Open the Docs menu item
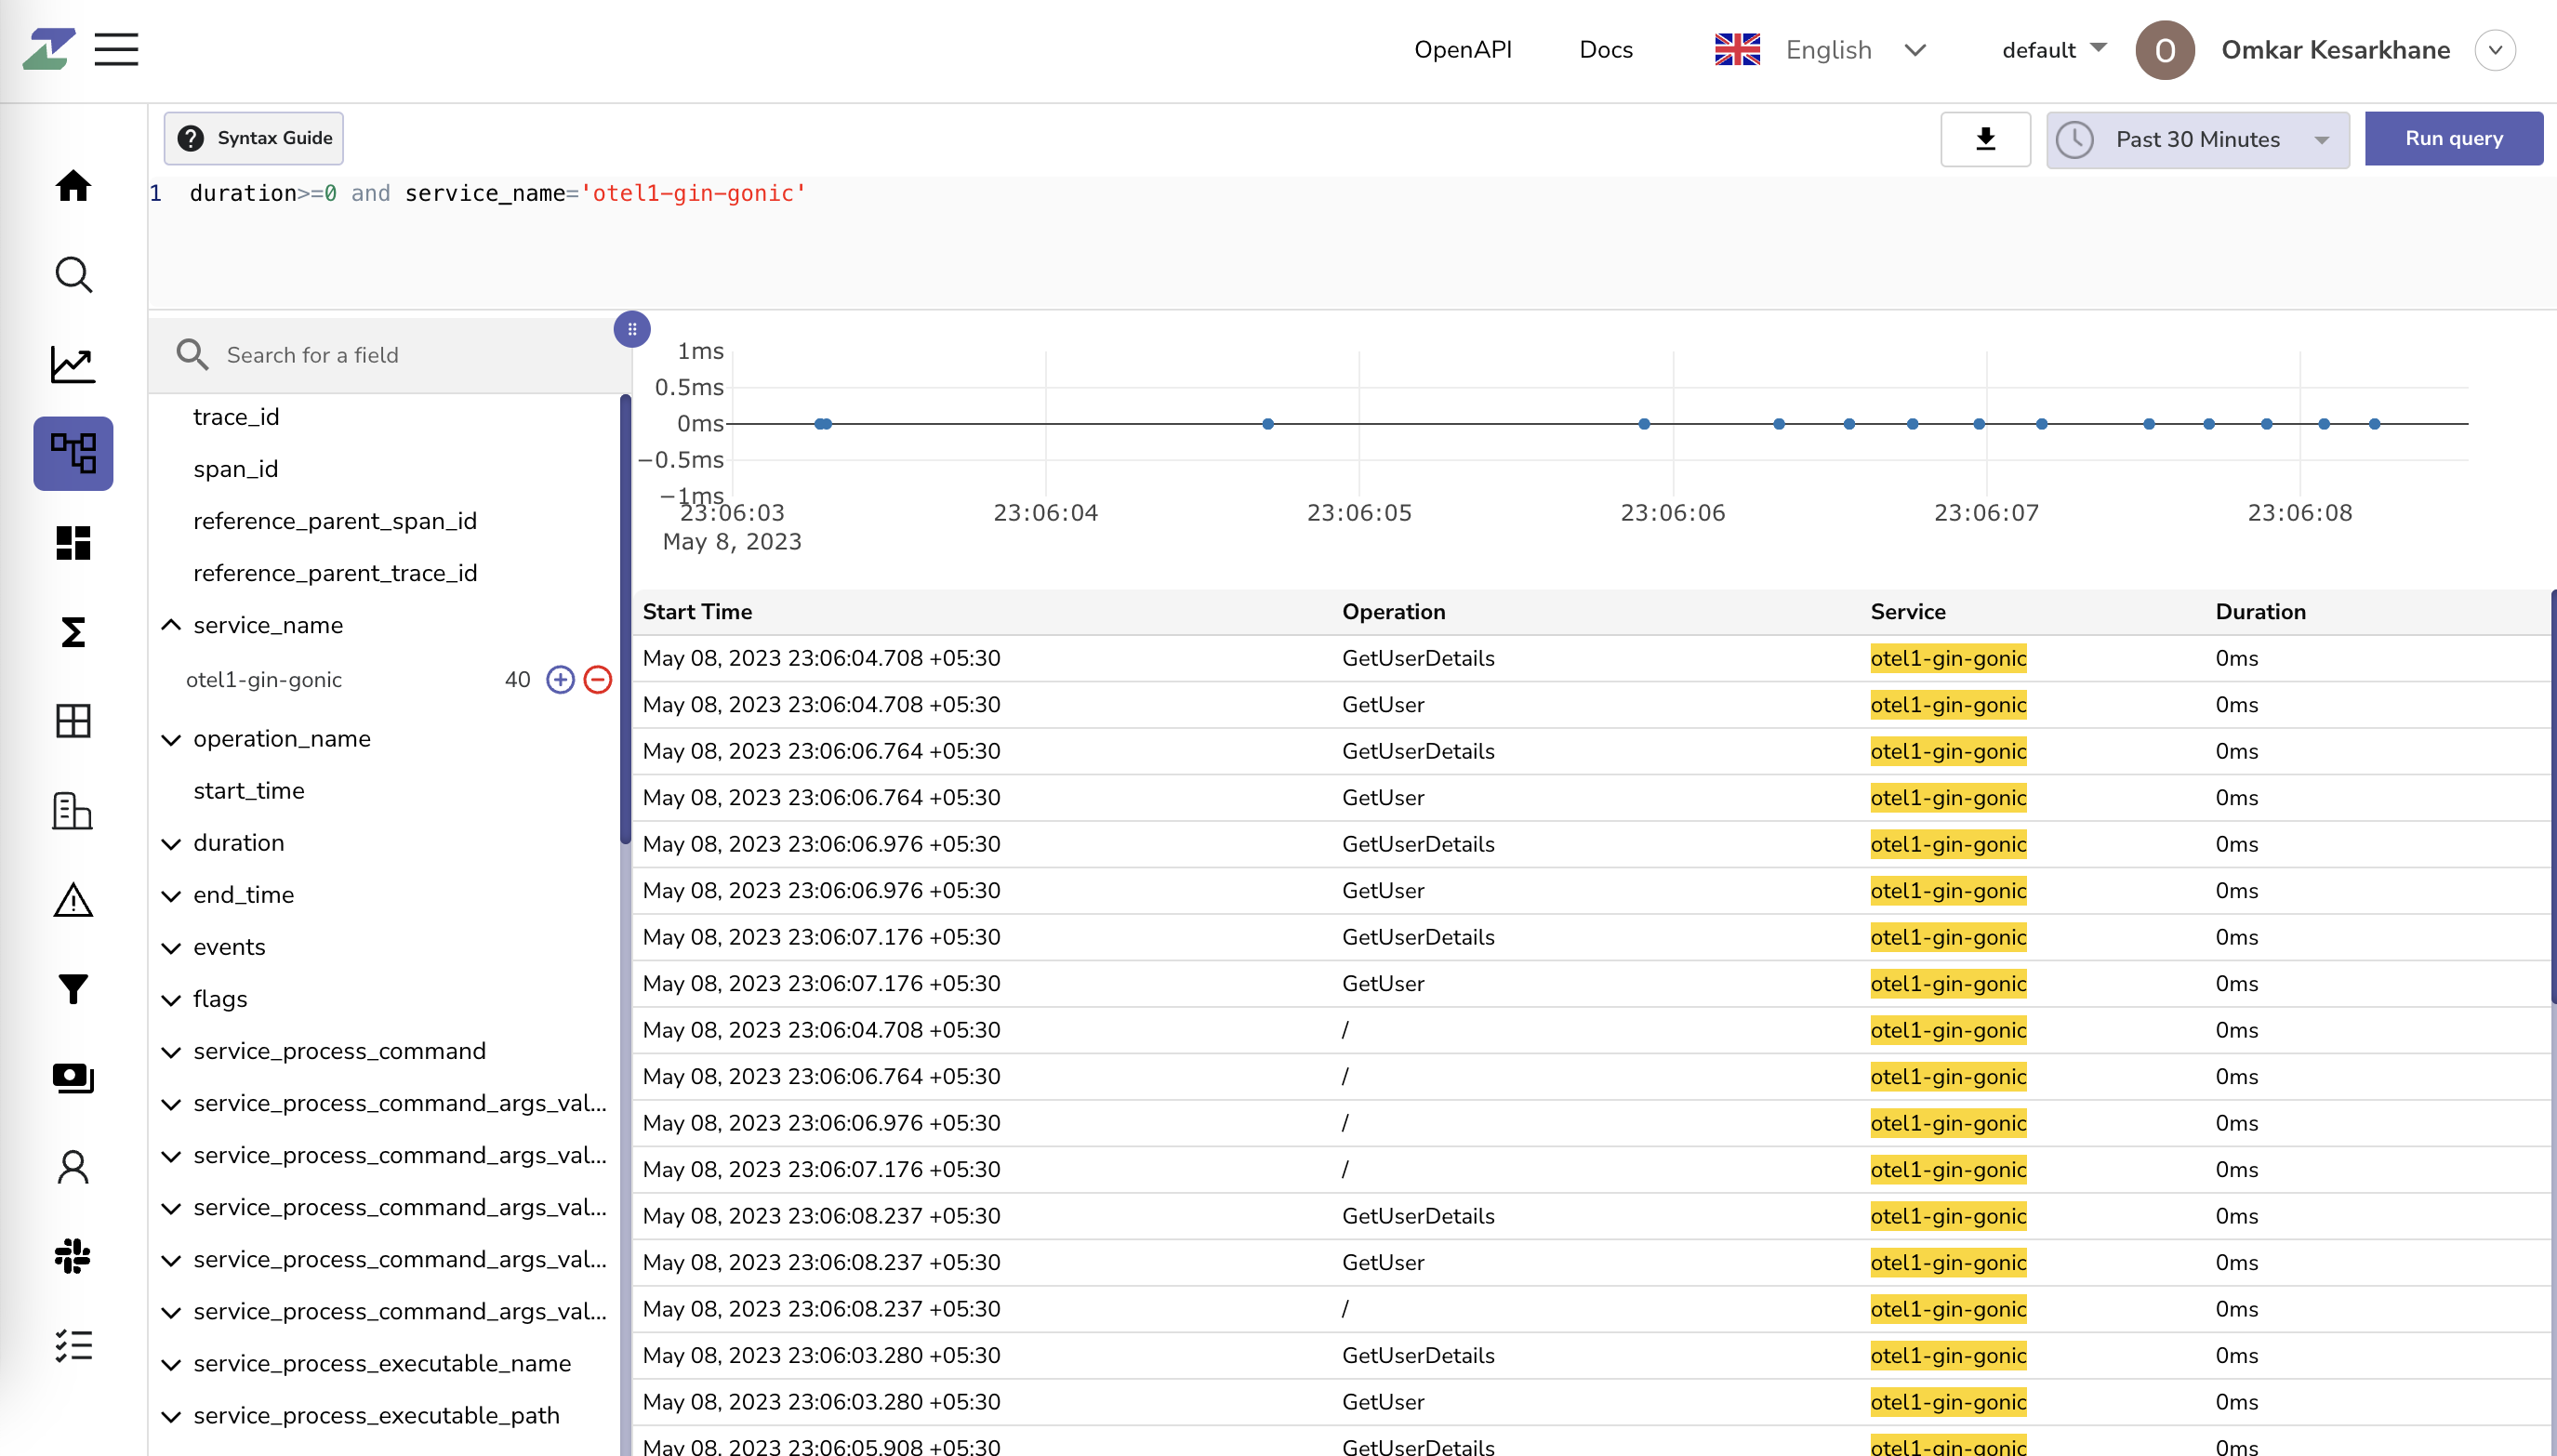2557x1456 pixels. click(1605, 49)
